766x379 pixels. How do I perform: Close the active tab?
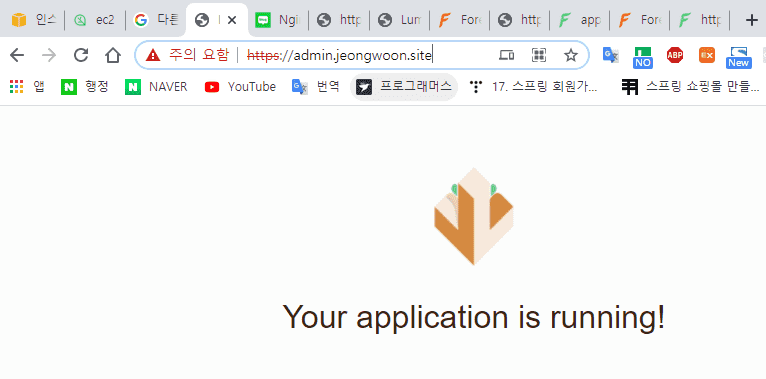232,20
